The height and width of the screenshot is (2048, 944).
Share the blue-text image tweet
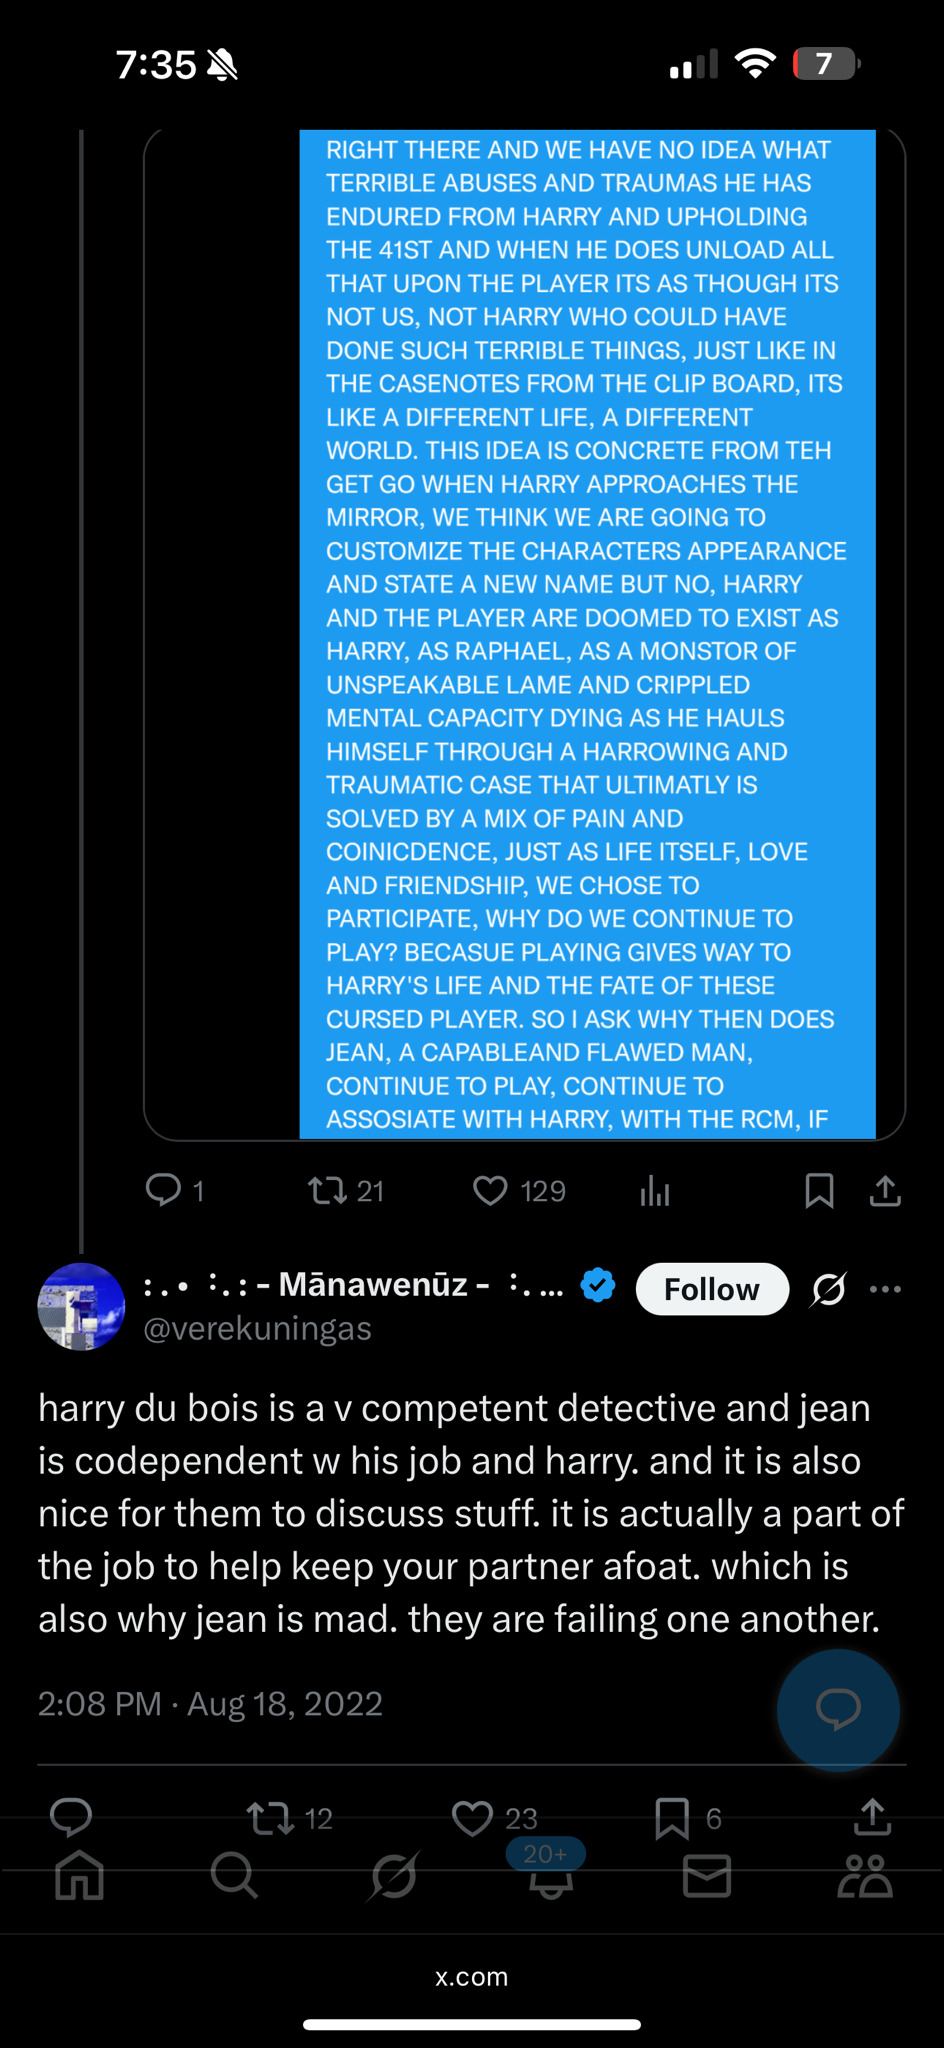(x=885, y=1190)
